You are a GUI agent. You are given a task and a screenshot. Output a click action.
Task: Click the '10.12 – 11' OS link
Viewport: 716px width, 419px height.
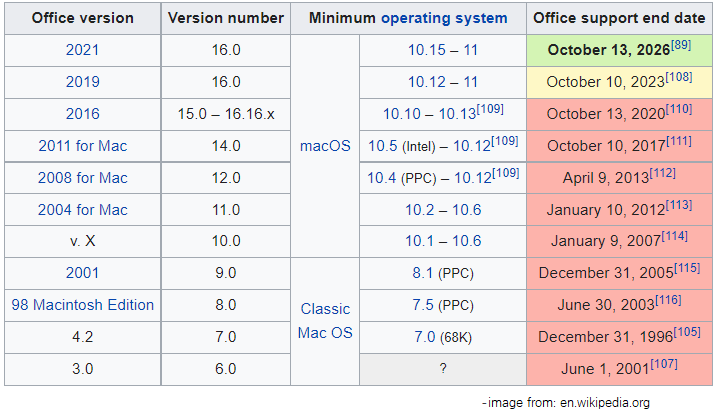pyautogui.click(x=442, y=82)
